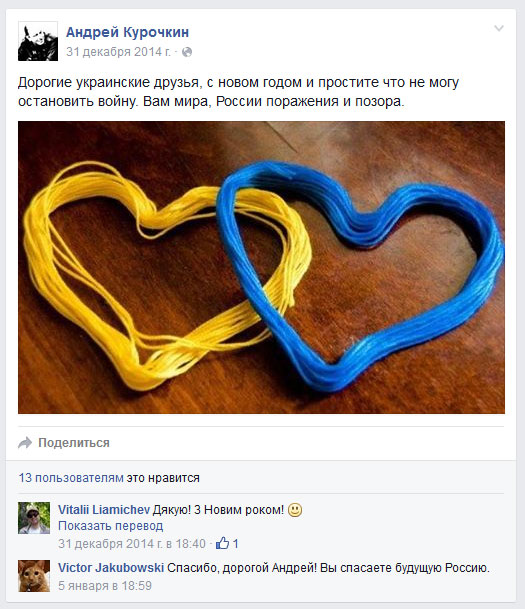View the 13 пользователям likes list
Screen dimensions: 525x609
click(x=71, y=478)
